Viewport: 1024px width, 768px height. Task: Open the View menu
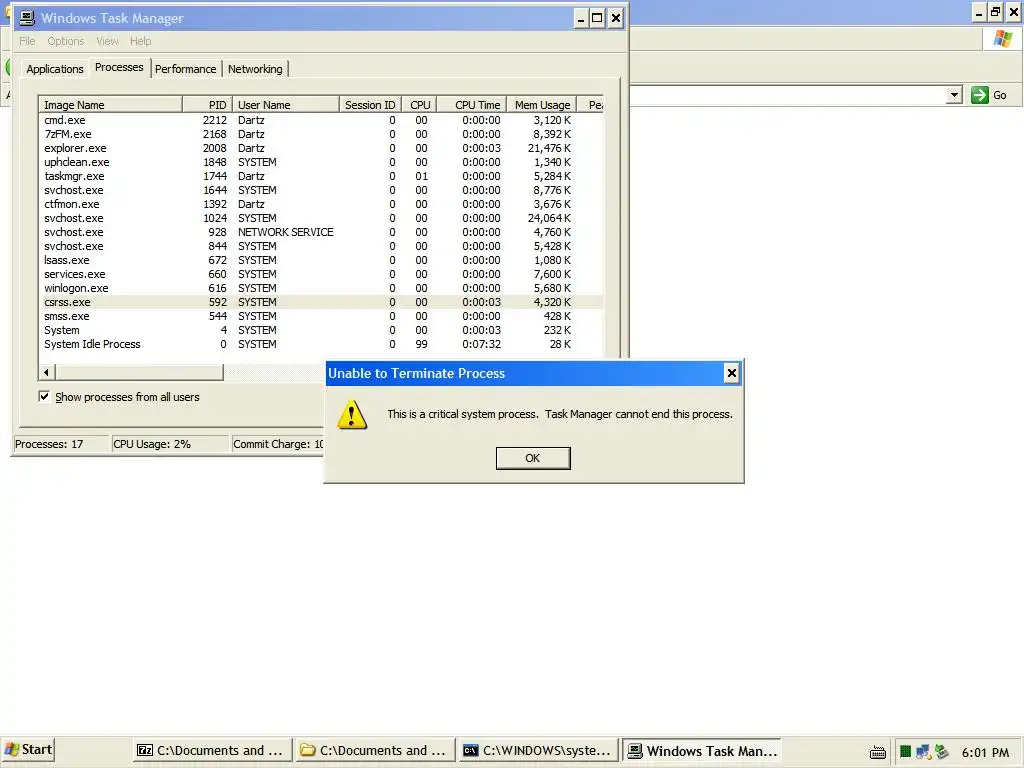click(107, 41)
